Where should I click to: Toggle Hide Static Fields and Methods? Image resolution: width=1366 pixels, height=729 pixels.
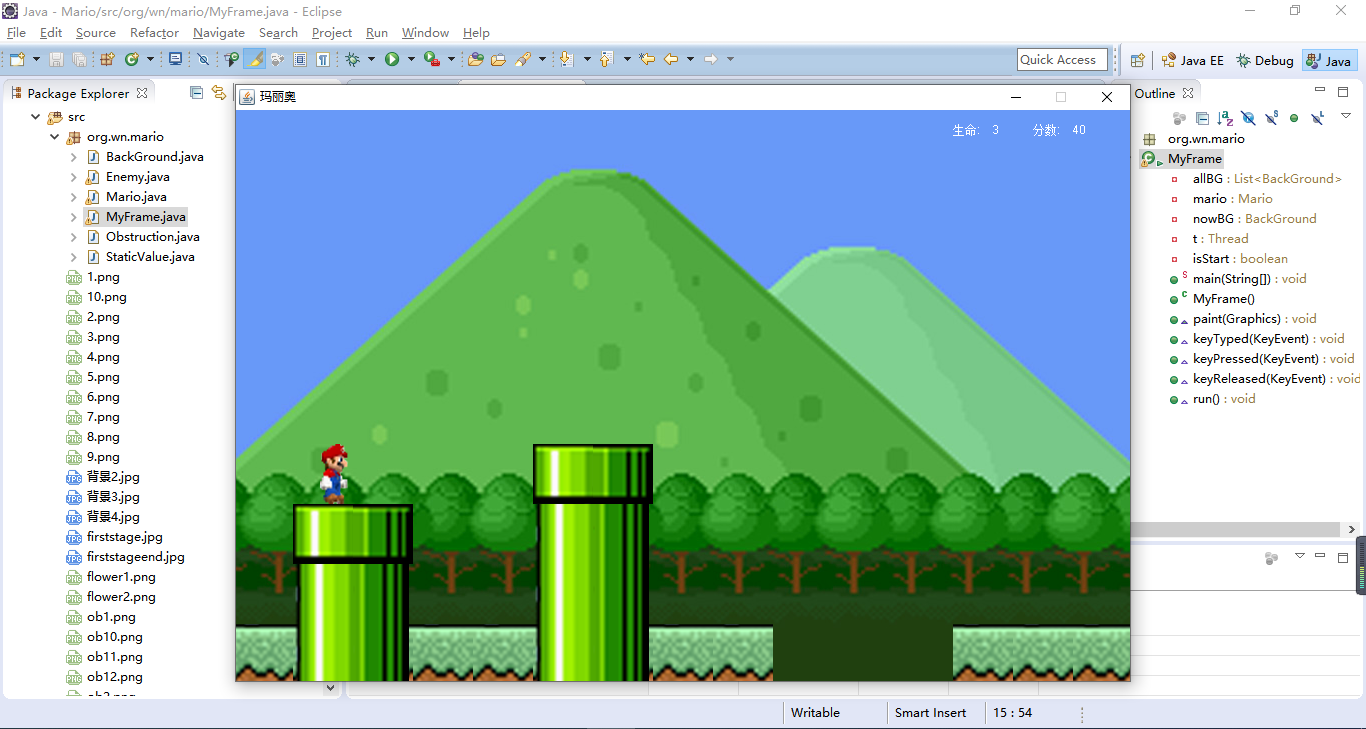coord(1271,118)
